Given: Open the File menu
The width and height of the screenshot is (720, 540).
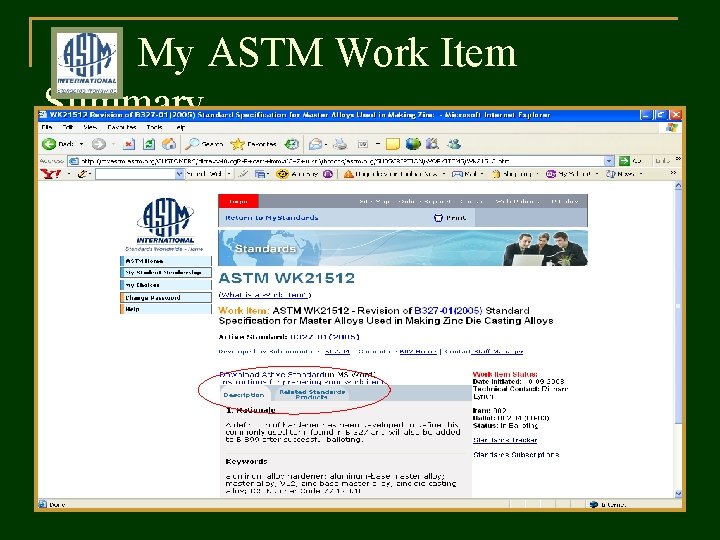Looking at the screenshot, I should (47, 127).
